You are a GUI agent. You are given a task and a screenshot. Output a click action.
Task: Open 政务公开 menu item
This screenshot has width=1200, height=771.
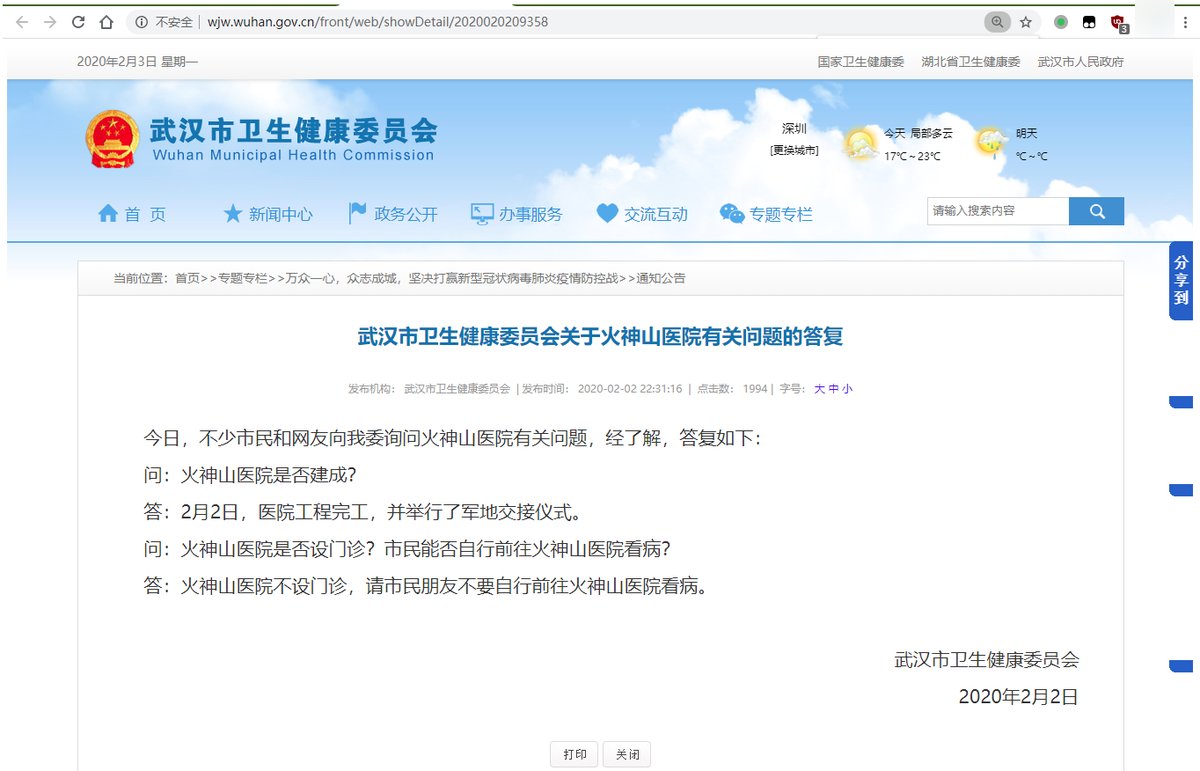point(393,213)
